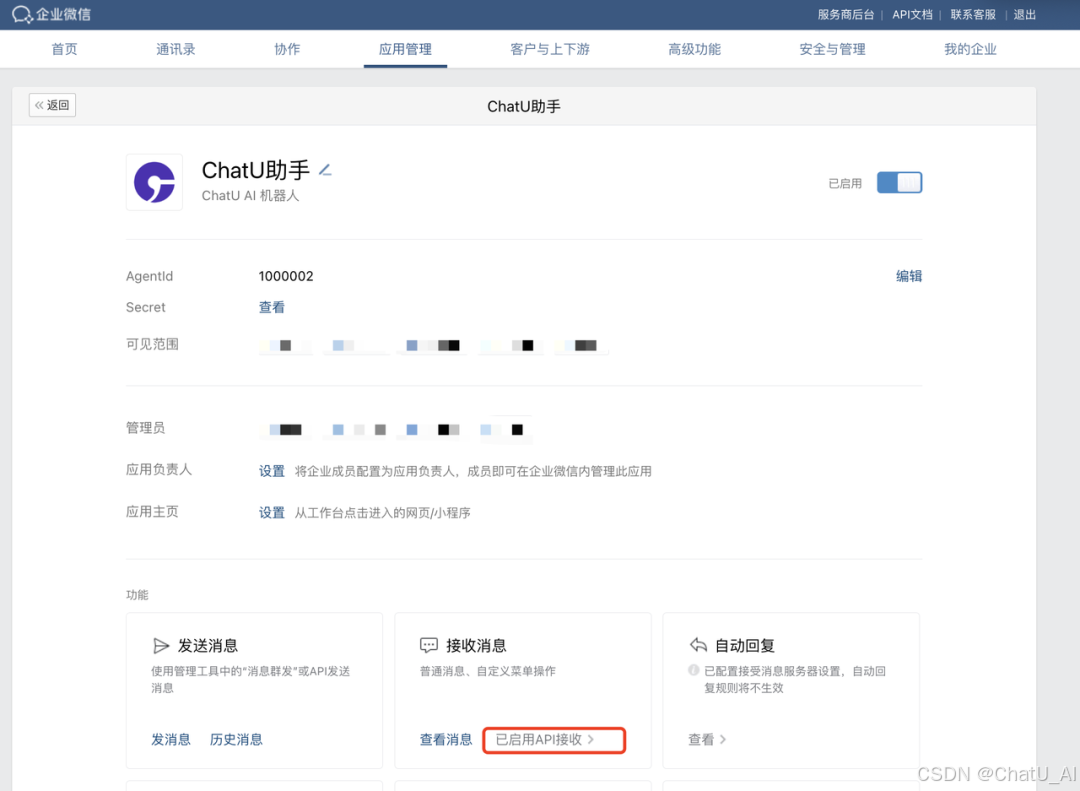
Task: Turn off the 已启用 switch
Action: (899, 183)
